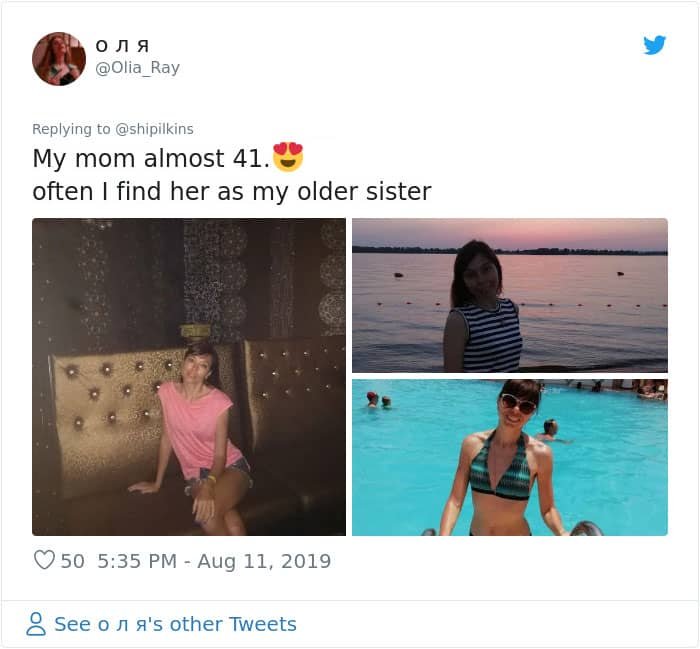The width and height of the screenshot is (700, 649).
Task: Click the 'Replying to' label
Action: click(x=71, y=129)
